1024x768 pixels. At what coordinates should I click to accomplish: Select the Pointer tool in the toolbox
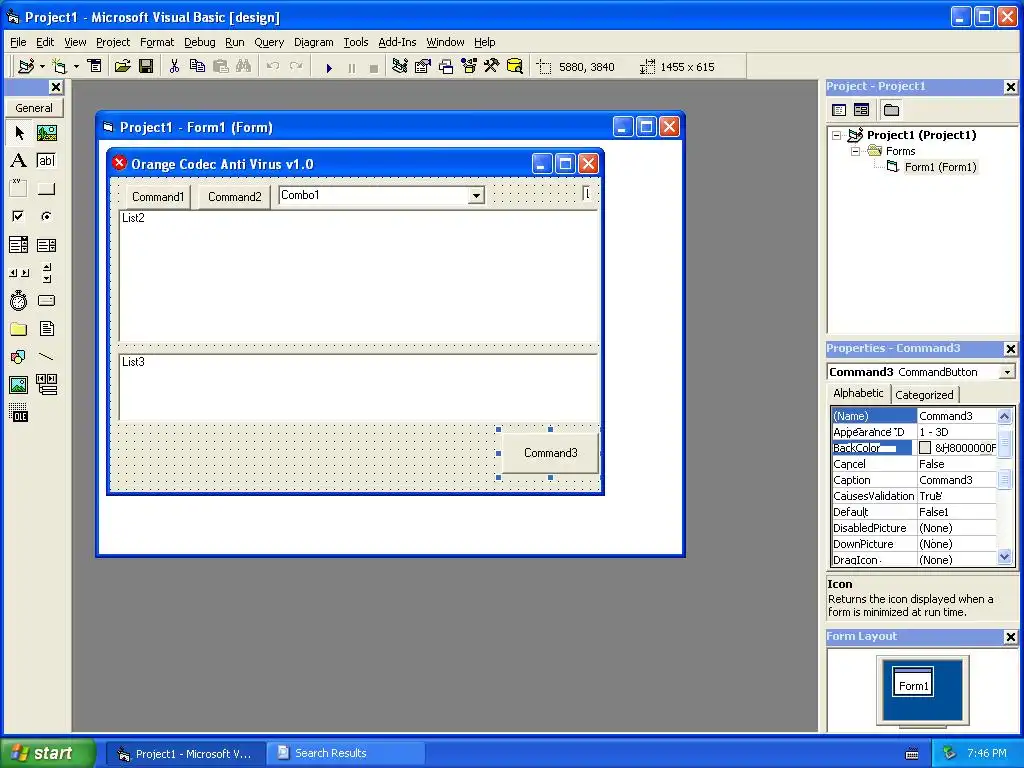point(19,133)
